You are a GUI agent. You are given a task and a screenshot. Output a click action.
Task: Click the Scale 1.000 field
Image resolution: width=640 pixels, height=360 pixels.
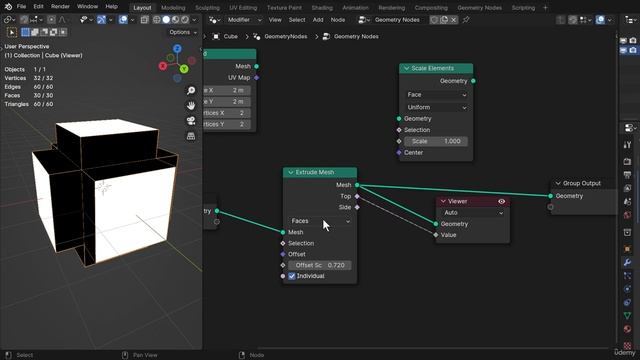click(x=436, y=141)
